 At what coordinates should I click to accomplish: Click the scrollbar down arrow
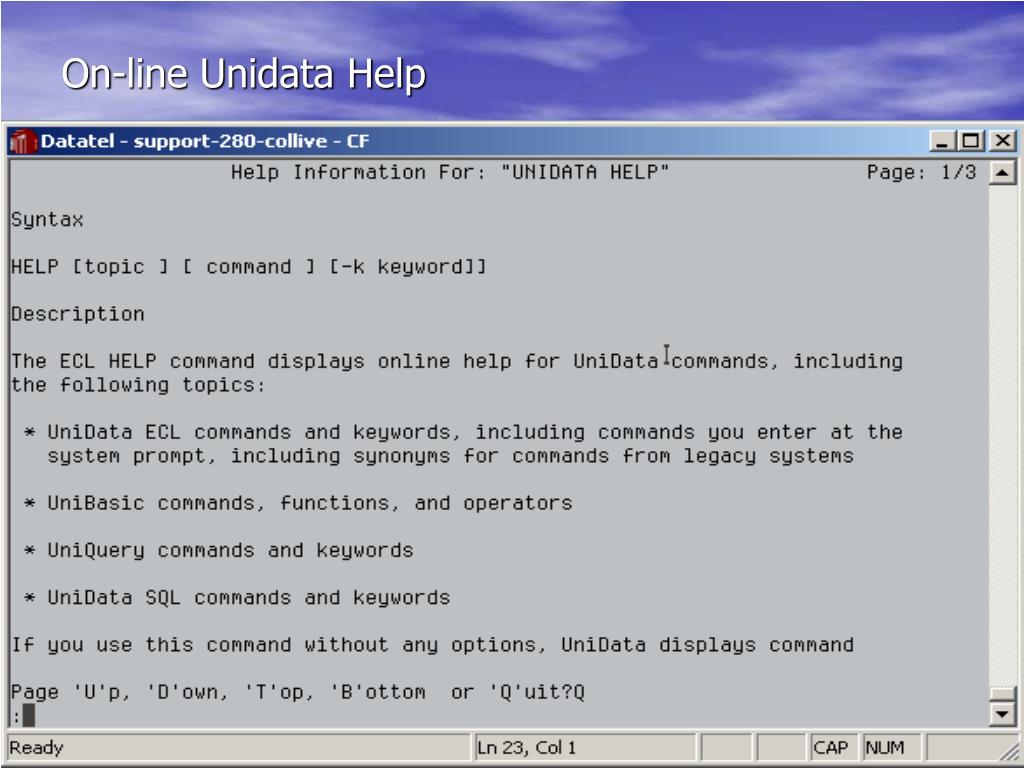(1002, 714)
